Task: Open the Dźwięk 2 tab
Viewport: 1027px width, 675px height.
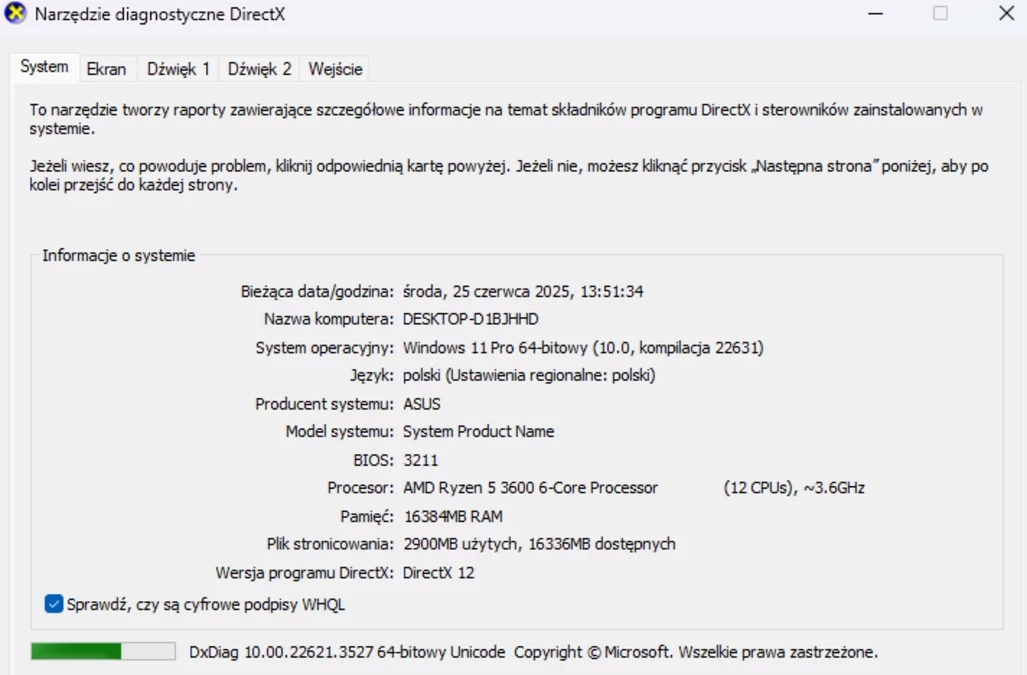Action: click(x=259, y=69)
